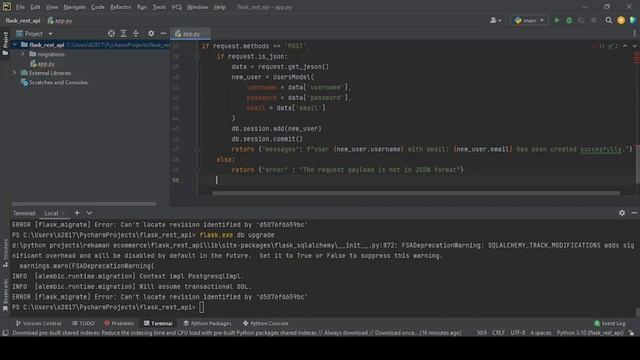Click Collapse All icon in Project panel
This screenshot has height=360, width=640.
tap(136, 33)
